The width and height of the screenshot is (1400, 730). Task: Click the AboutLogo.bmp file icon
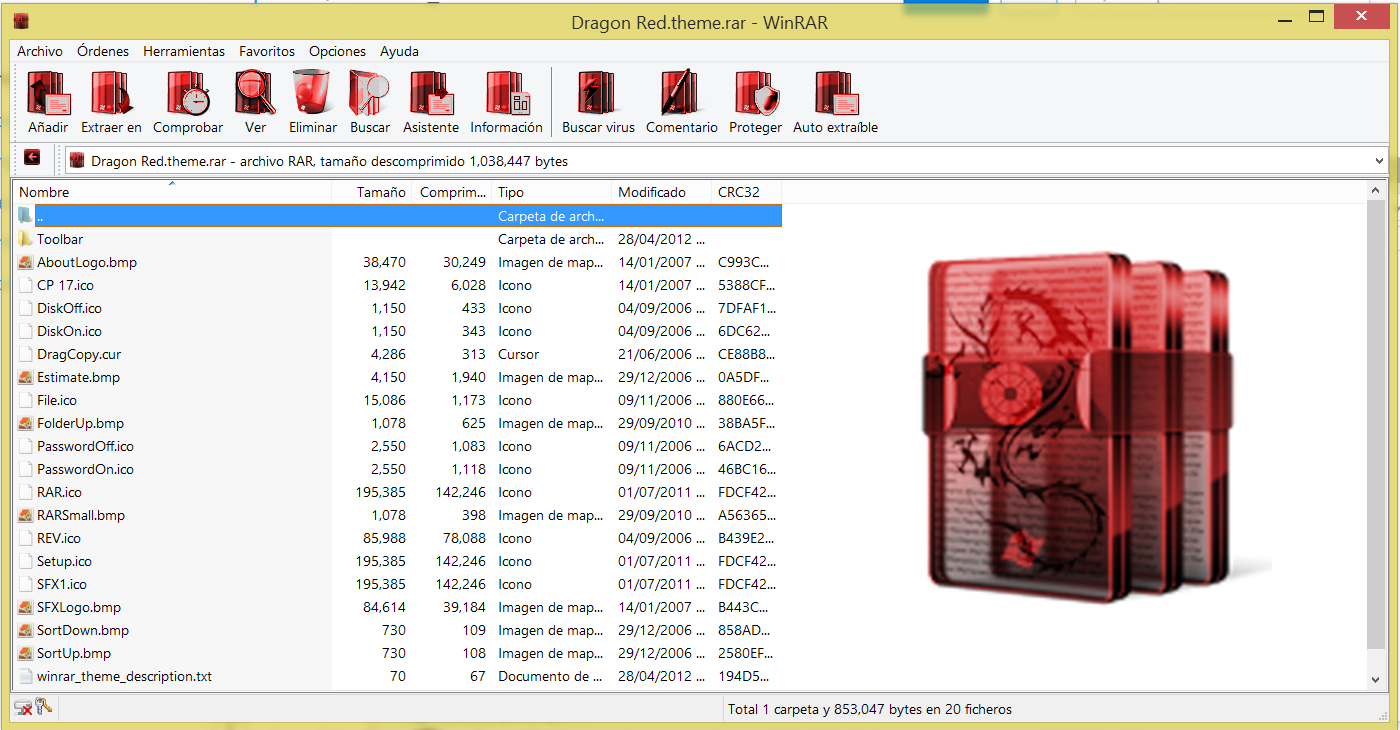point(25,262)
